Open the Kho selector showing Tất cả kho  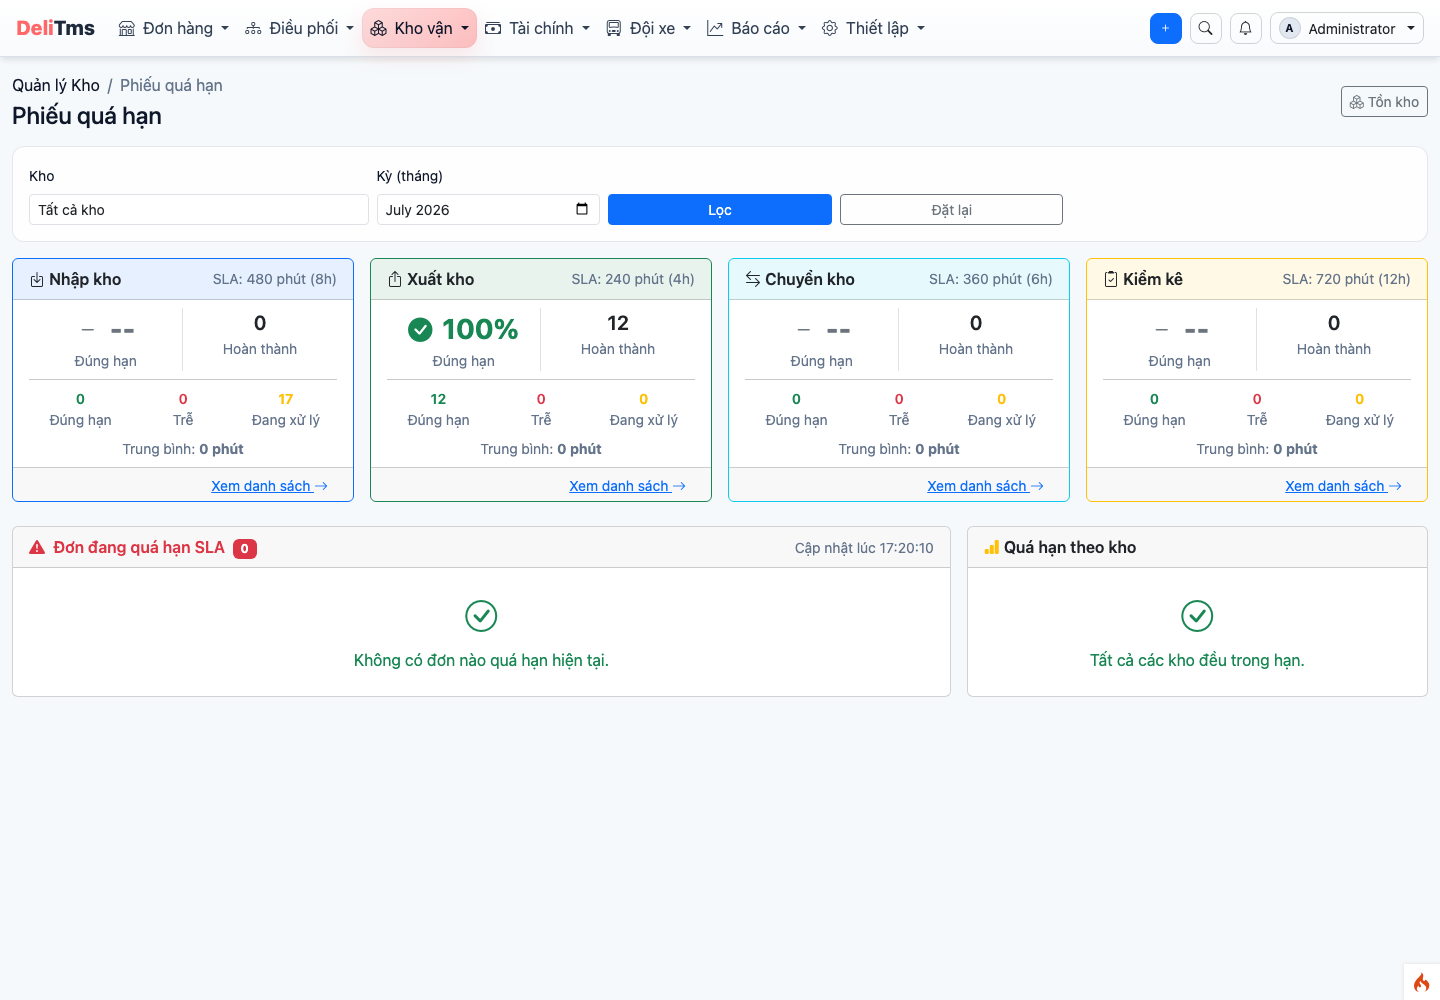click(x=199, y=209)
